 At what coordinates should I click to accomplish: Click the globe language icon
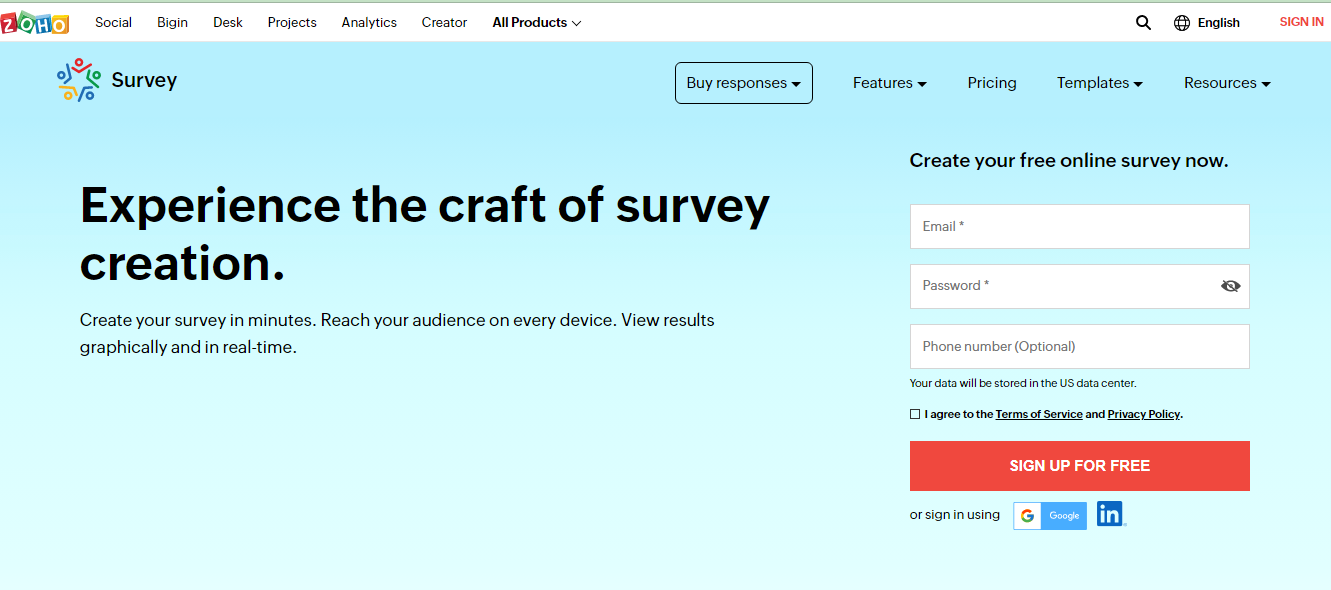pyautogui.click(x=1182, y=22)
